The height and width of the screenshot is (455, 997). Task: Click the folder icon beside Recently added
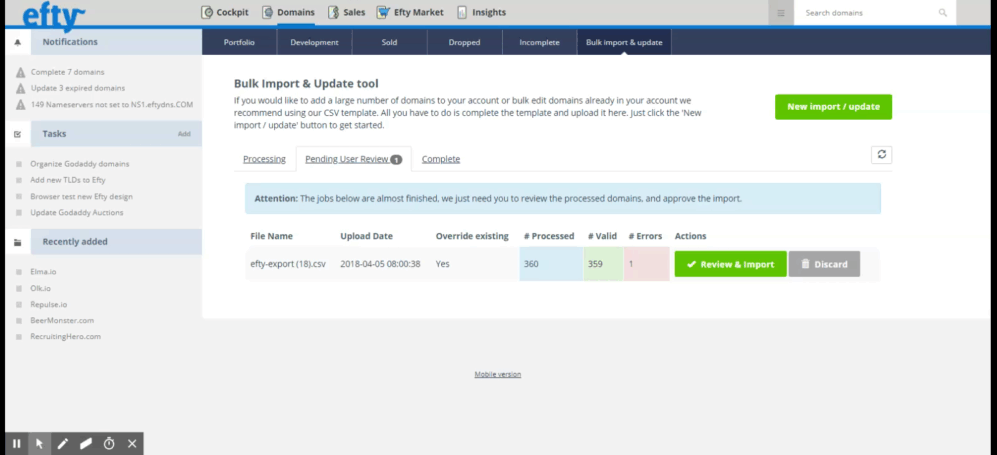coord(17,242)
